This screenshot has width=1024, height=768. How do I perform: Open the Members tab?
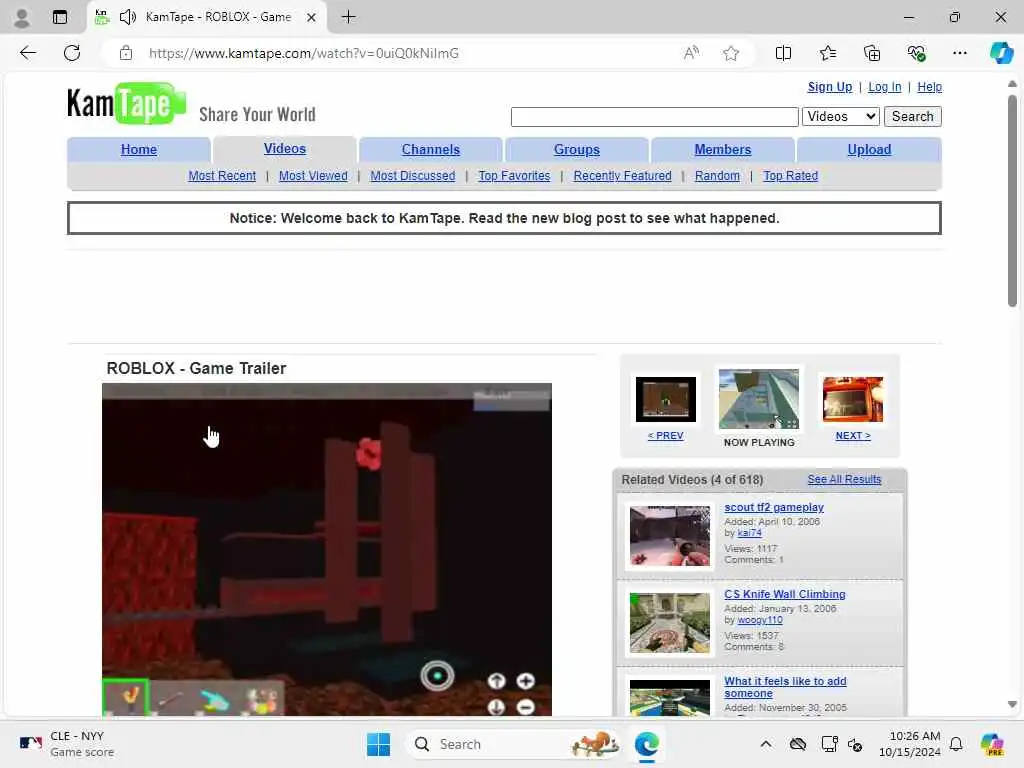[722, 150]
